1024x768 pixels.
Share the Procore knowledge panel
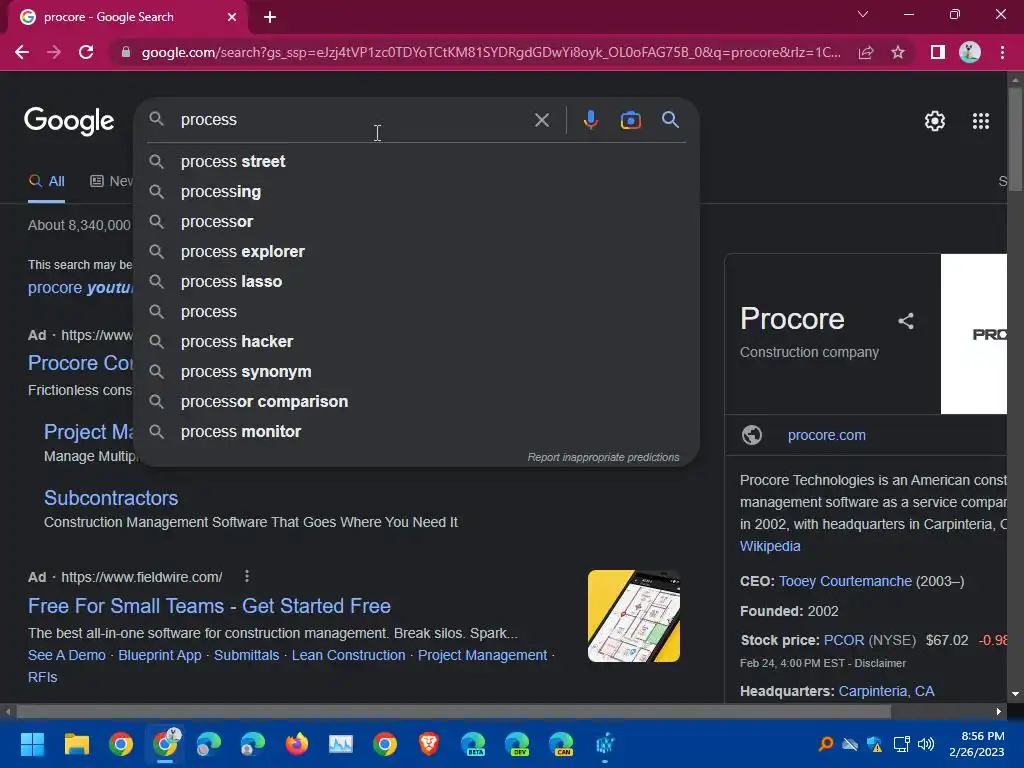[906, 321]
